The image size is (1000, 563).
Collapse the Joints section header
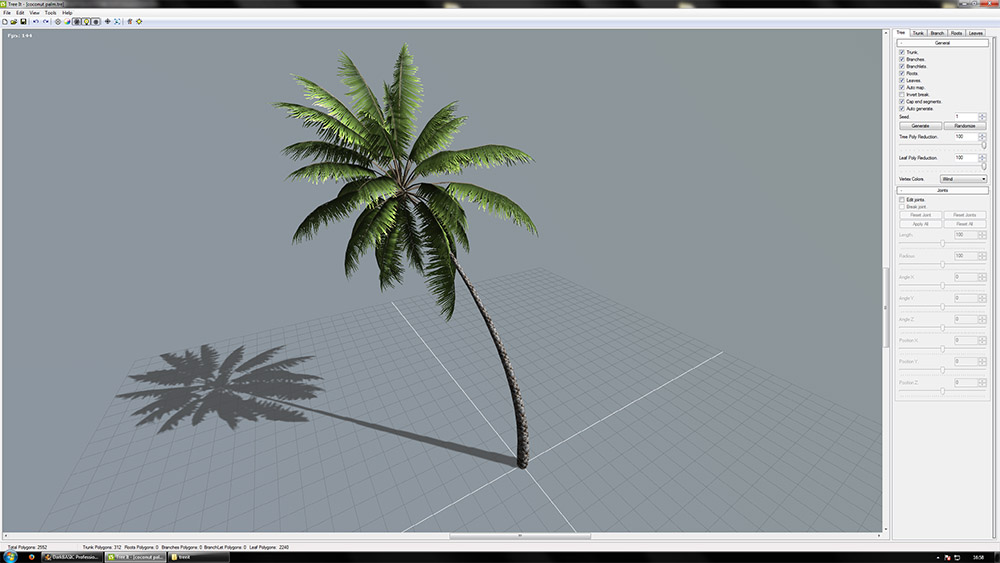943,190
